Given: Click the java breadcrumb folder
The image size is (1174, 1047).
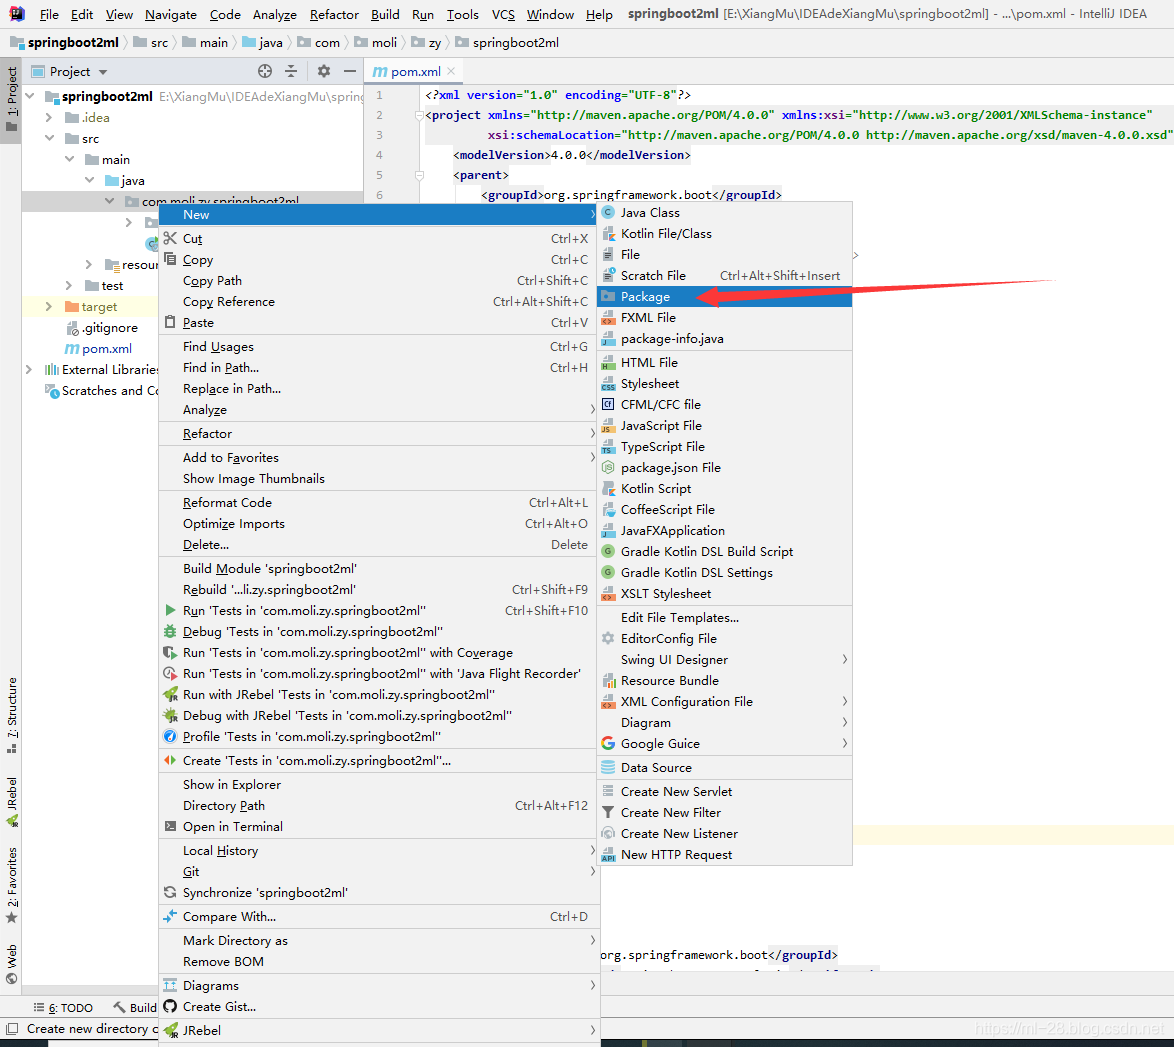Looking at the screenshot, I should tap(262, 43).
